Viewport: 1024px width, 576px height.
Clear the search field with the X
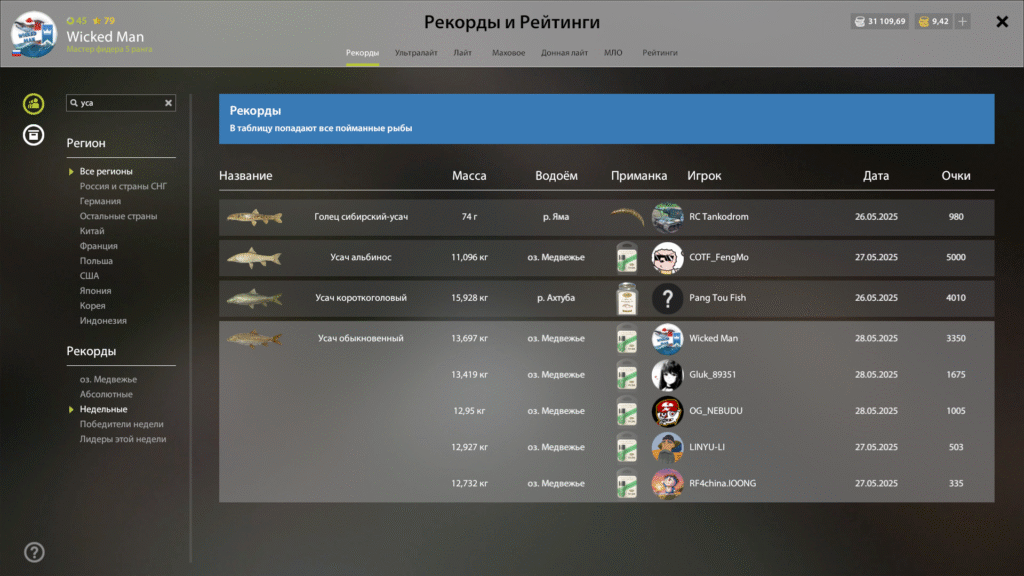pos(168,103)
